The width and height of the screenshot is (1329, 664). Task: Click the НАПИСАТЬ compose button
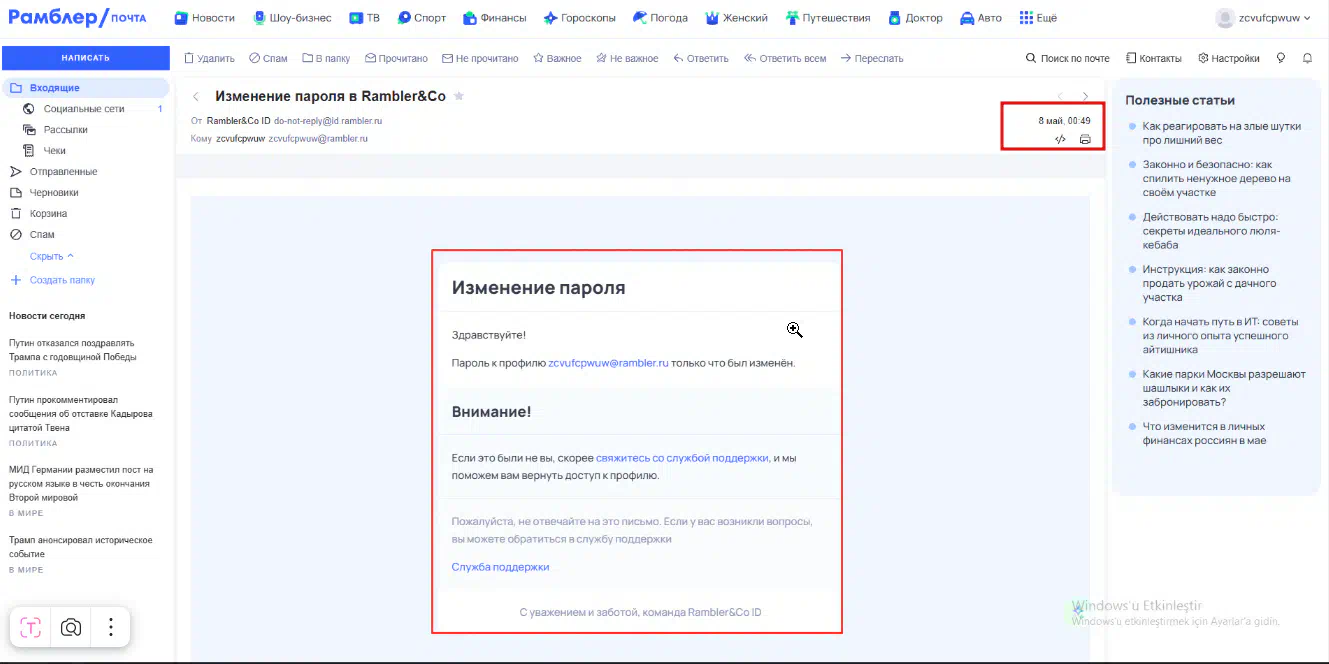(x=86, y=58)
